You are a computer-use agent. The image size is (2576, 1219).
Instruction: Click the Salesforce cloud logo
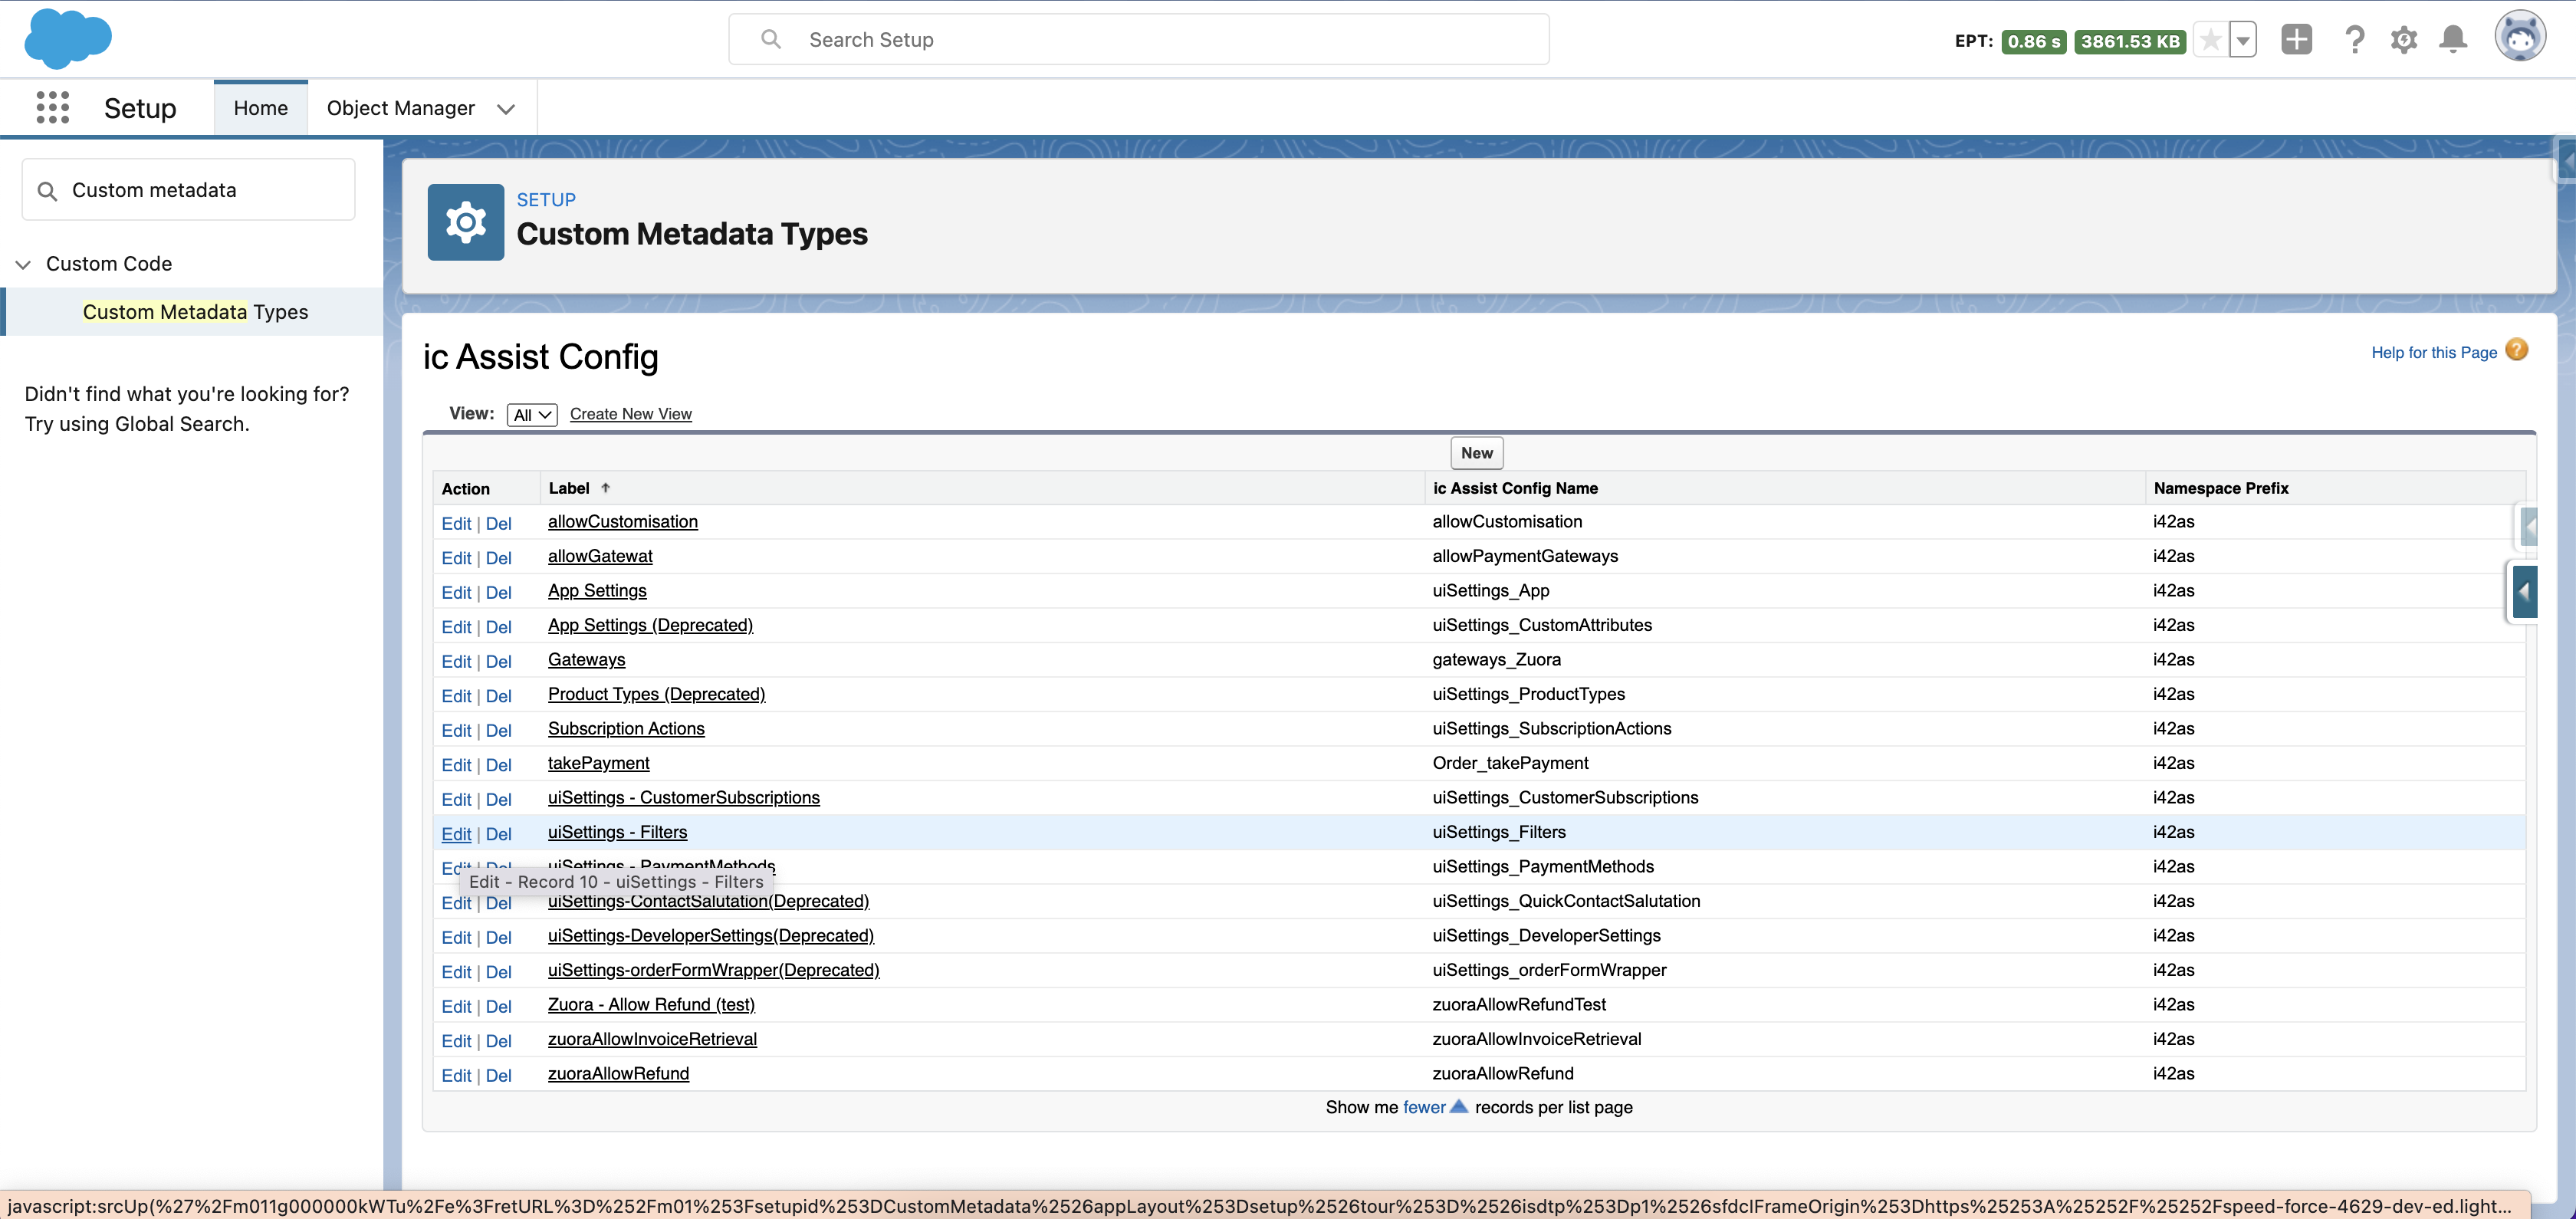coord(68,39)
